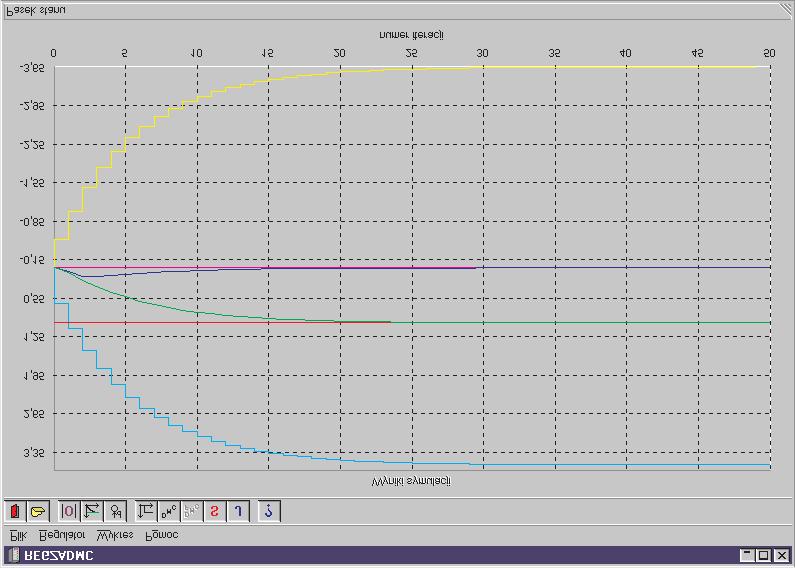Open the Regulator menu
The width and height of the screenshot is (795, 568).
(62, 535)
